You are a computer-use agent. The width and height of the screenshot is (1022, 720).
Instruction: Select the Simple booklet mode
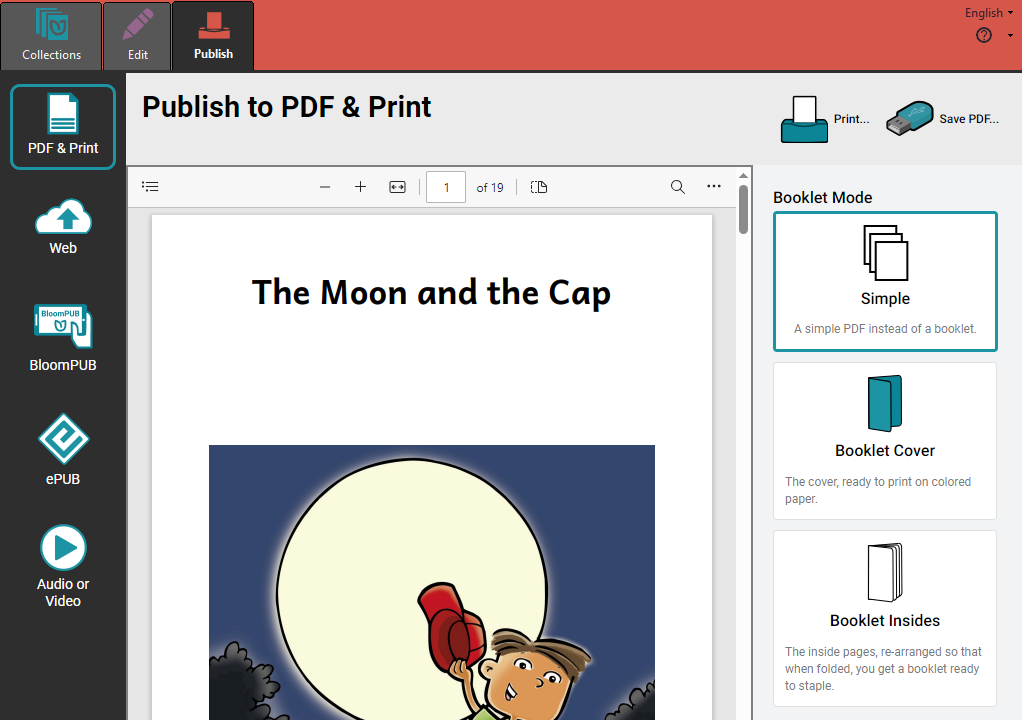(x=885, y=281)
